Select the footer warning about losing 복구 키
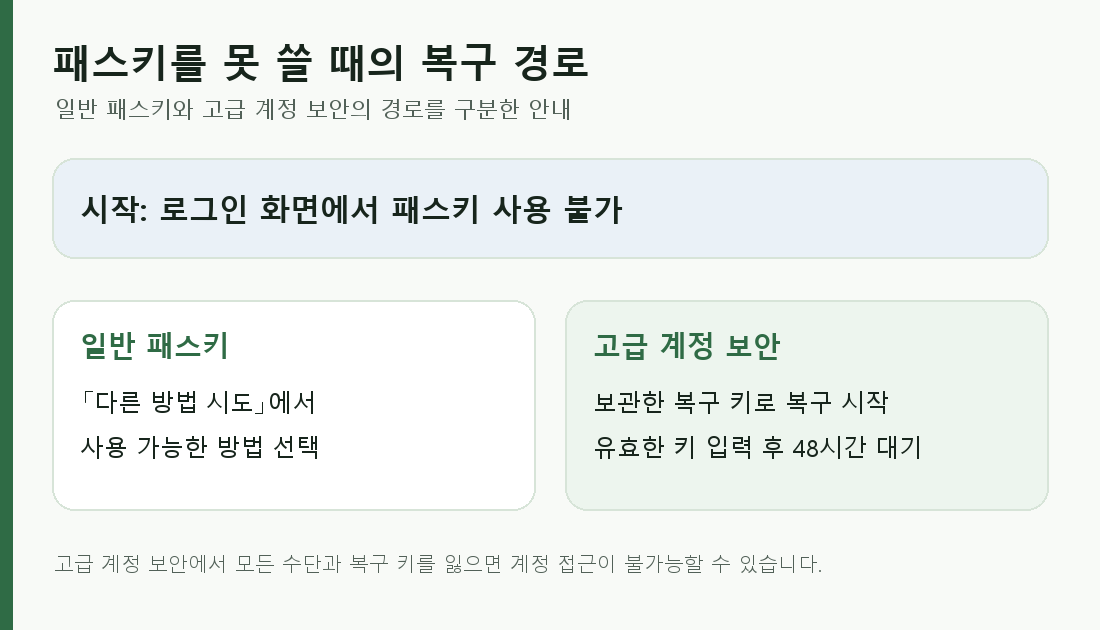 click(x=438, y=563)
